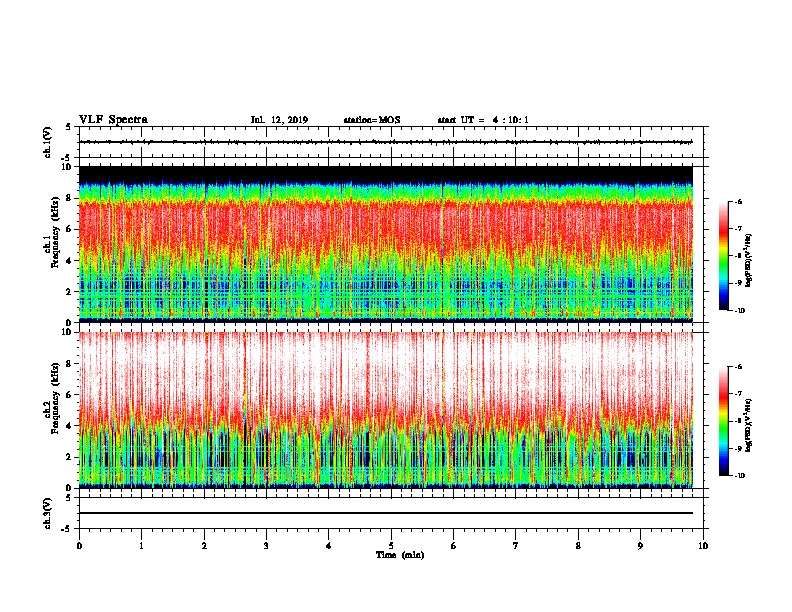The width and height of the screenshot is (792, 612).
Task: Click inside the ch.2 spectrogram panel
Action: 385,410
